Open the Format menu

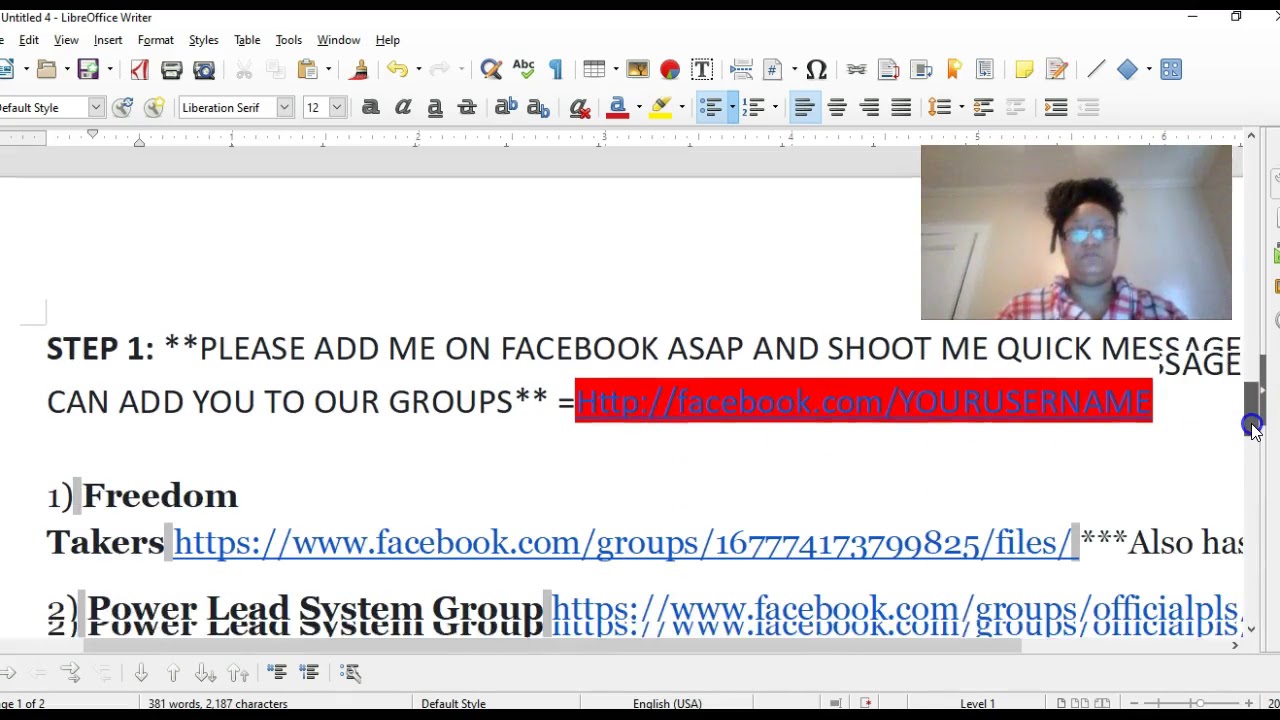click(x=156, y=40)
